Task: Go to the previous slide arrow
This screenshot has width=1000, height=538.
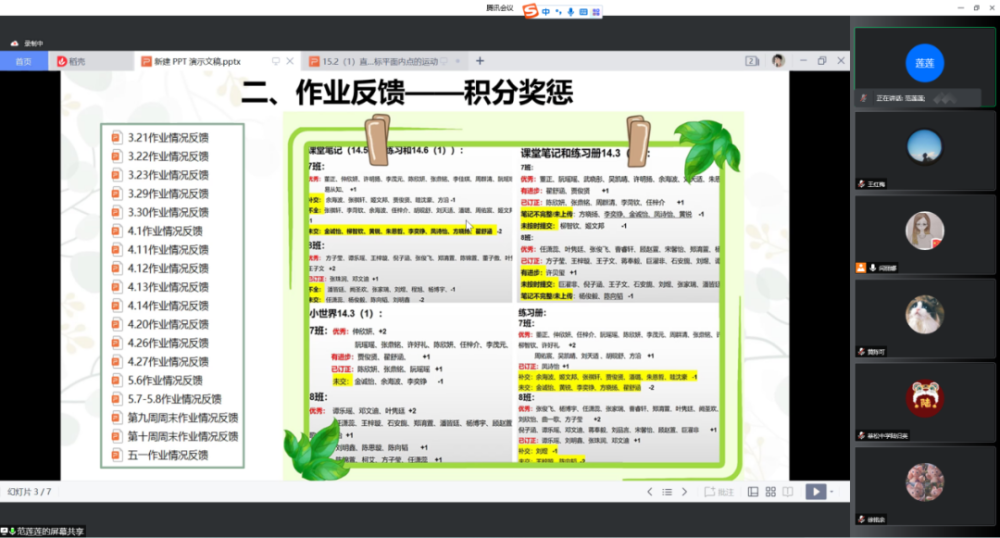Action: point(650,491)
